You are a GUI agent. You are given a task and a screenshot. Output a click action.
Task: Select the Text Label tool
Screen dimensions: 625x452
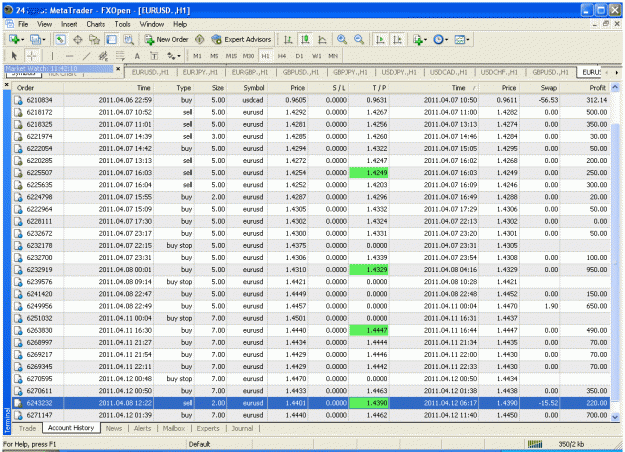point(154,56)
